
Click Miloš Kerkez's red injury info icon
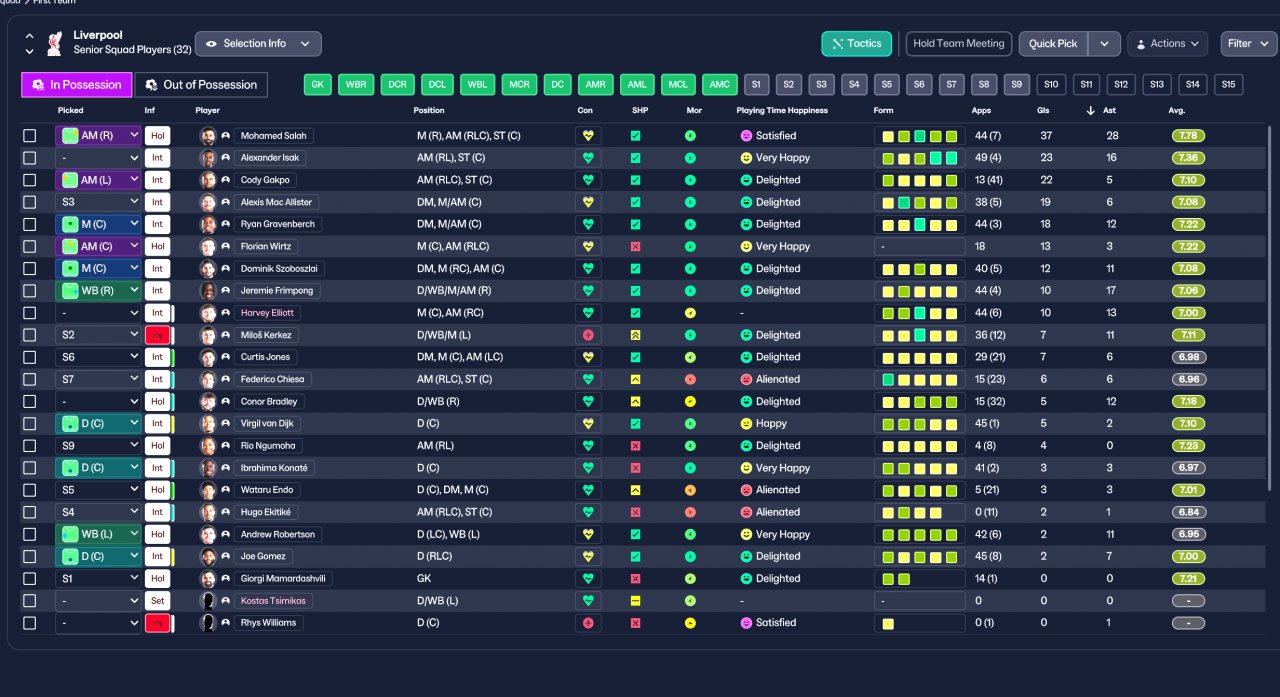click(157, 335)
